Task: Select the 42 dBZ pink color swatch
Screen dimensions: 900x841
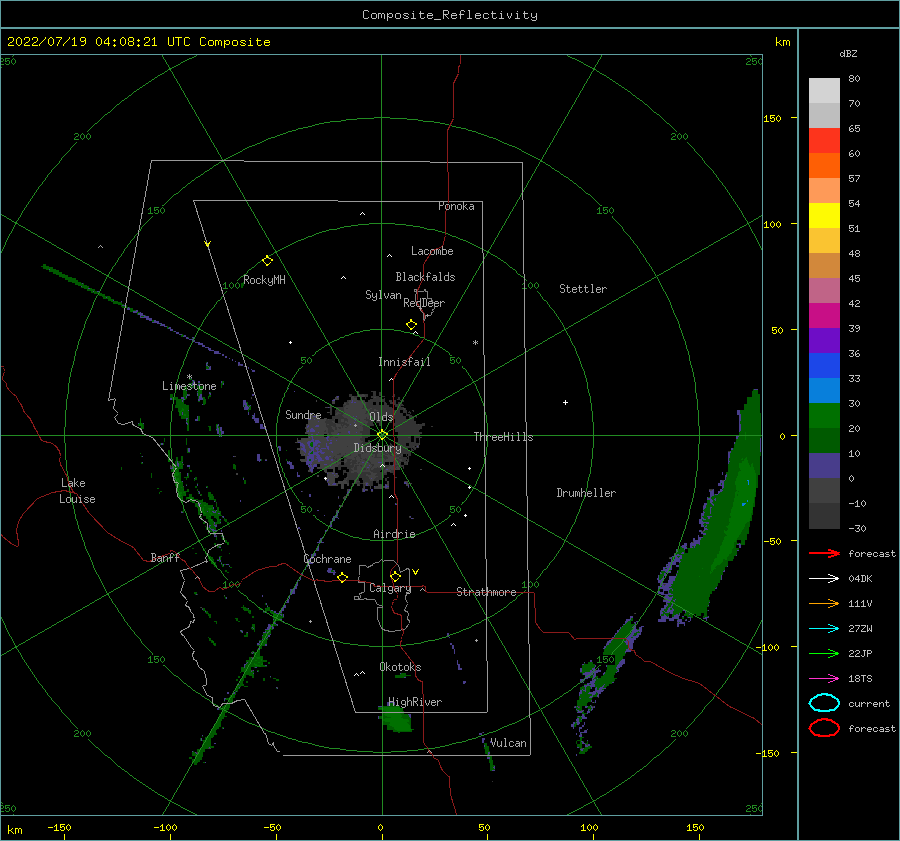Action: tap(824, 290)
